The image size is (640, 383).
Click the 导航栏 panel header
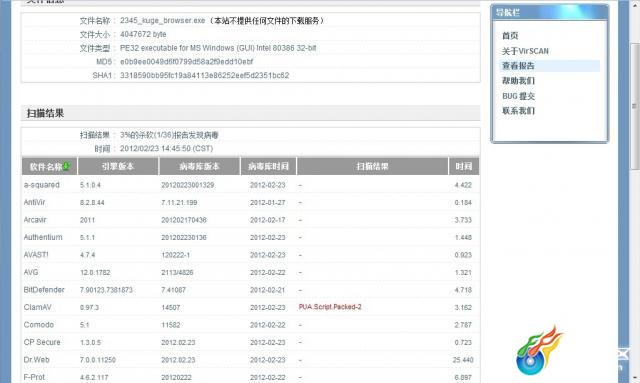549,13
